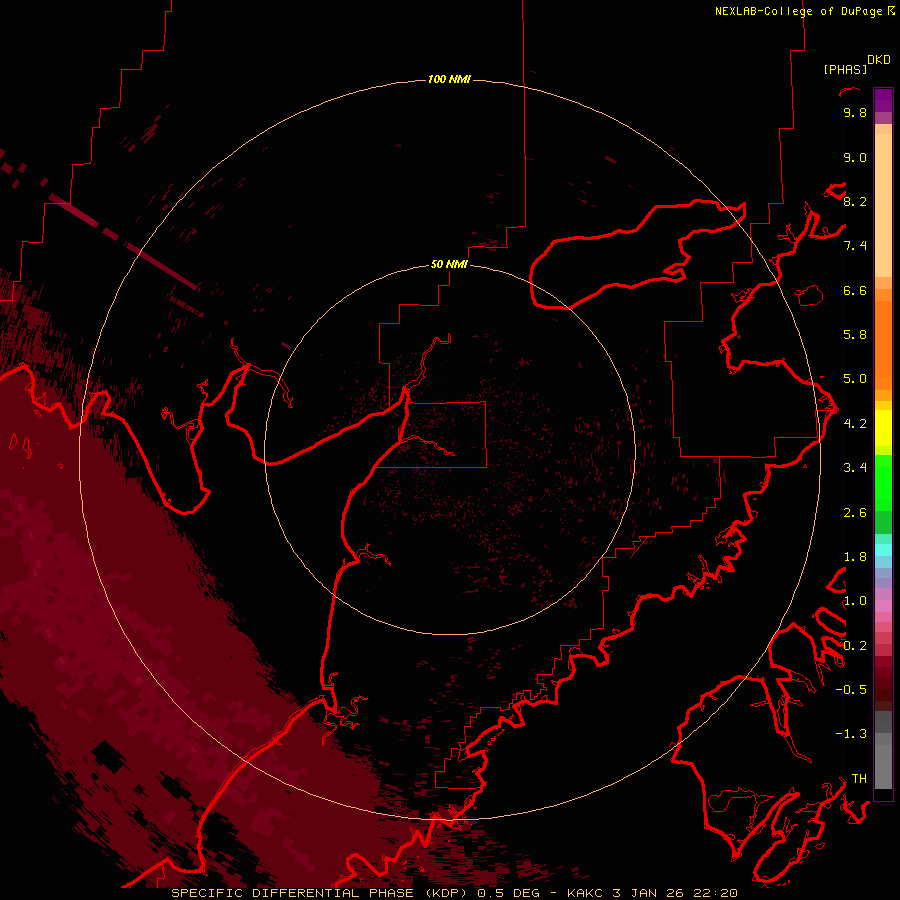Select the 8.2 scale label

[x=855, y=201]
